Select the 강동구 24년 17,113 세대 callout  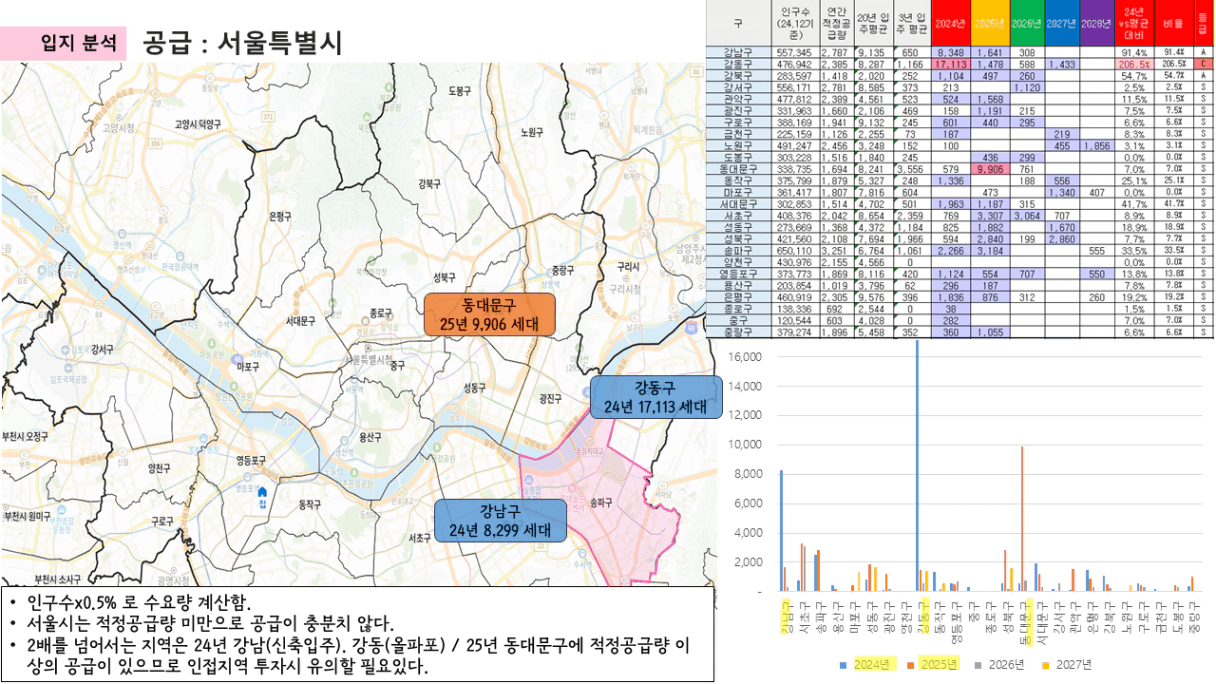[x=656, y=397]
